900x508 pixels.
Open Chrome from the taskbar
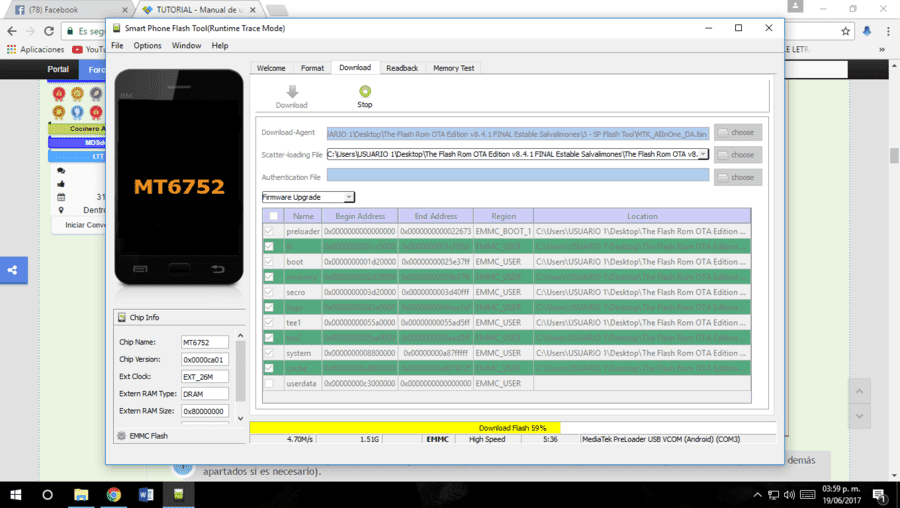(114, 495)
